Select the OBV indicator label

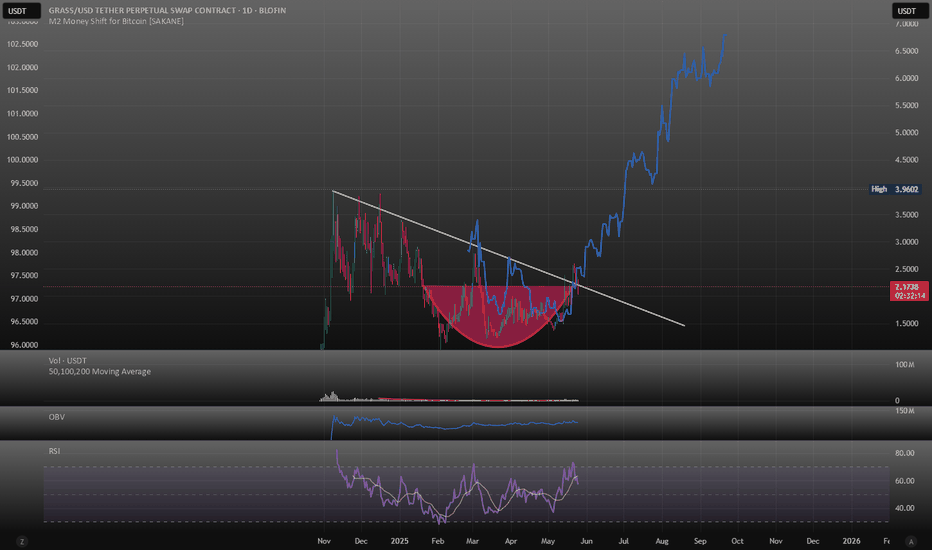(56, 417)
